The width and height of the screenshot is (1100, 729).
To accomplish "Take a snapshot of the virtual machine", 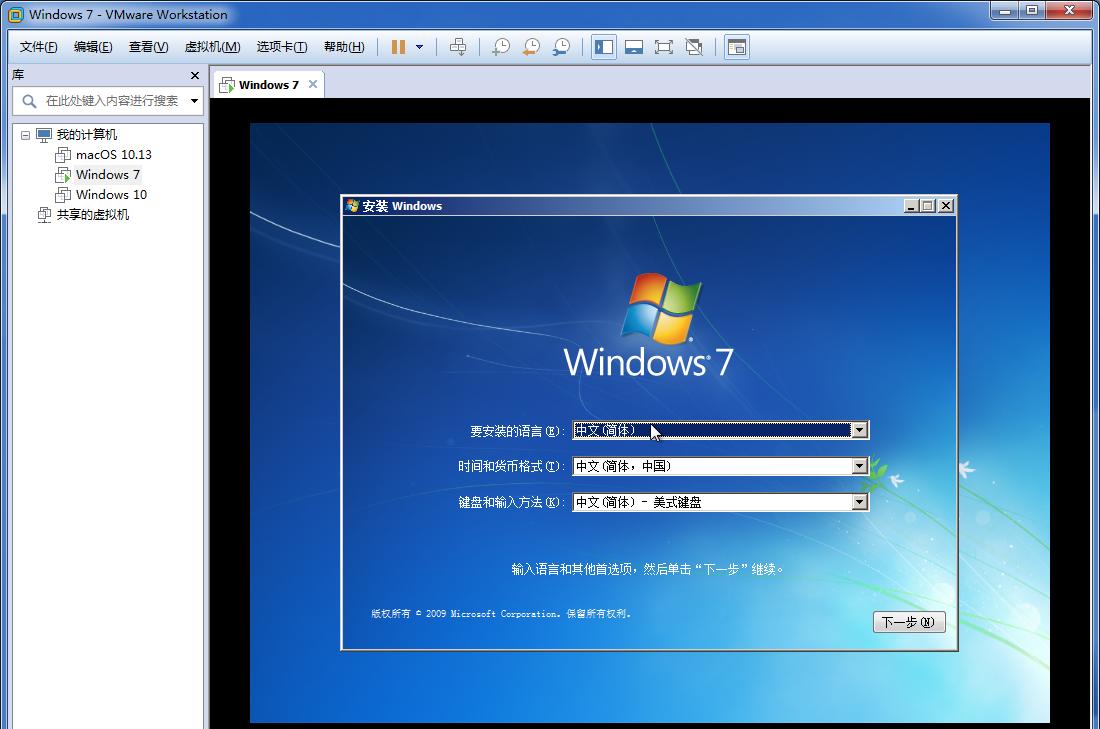I will click(x=501, y=47).
